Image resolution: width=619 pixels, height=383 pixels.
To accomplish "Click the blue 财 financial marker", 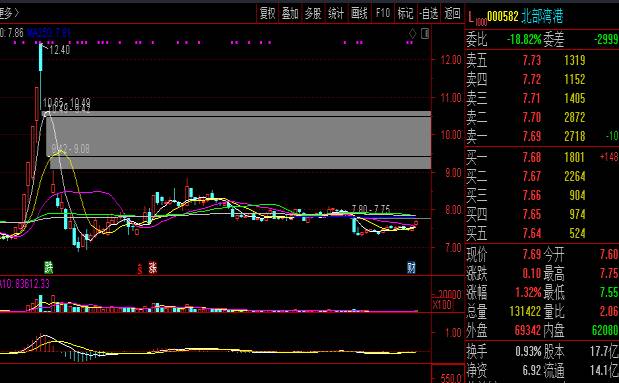I will click(411, 268).
